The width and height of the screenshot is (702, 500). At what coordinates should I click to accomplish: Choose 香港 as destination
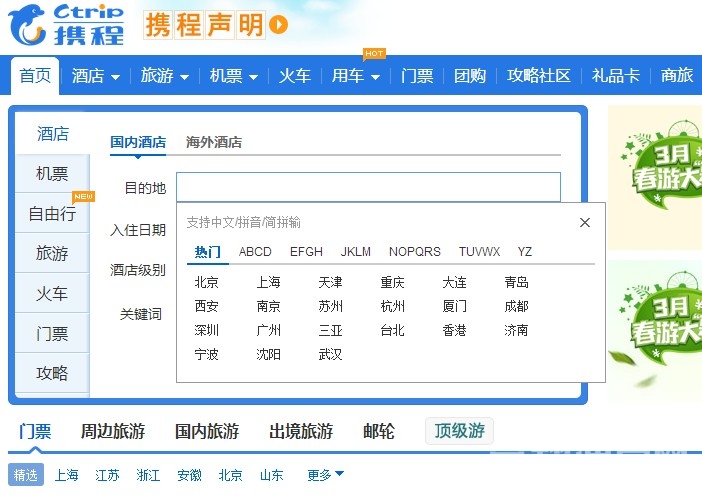click(x=454, y=330)
